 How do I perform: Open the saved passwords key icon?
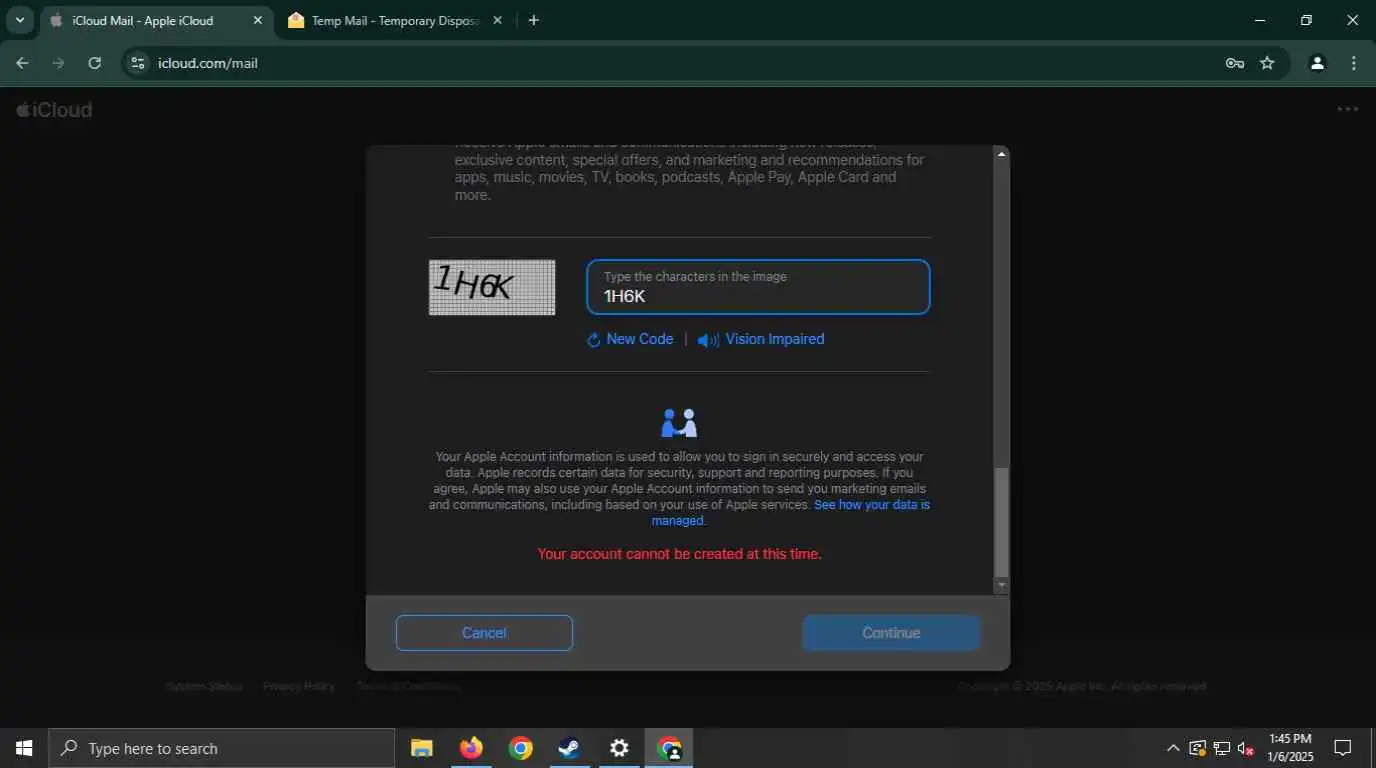(x=1235, y=63)
